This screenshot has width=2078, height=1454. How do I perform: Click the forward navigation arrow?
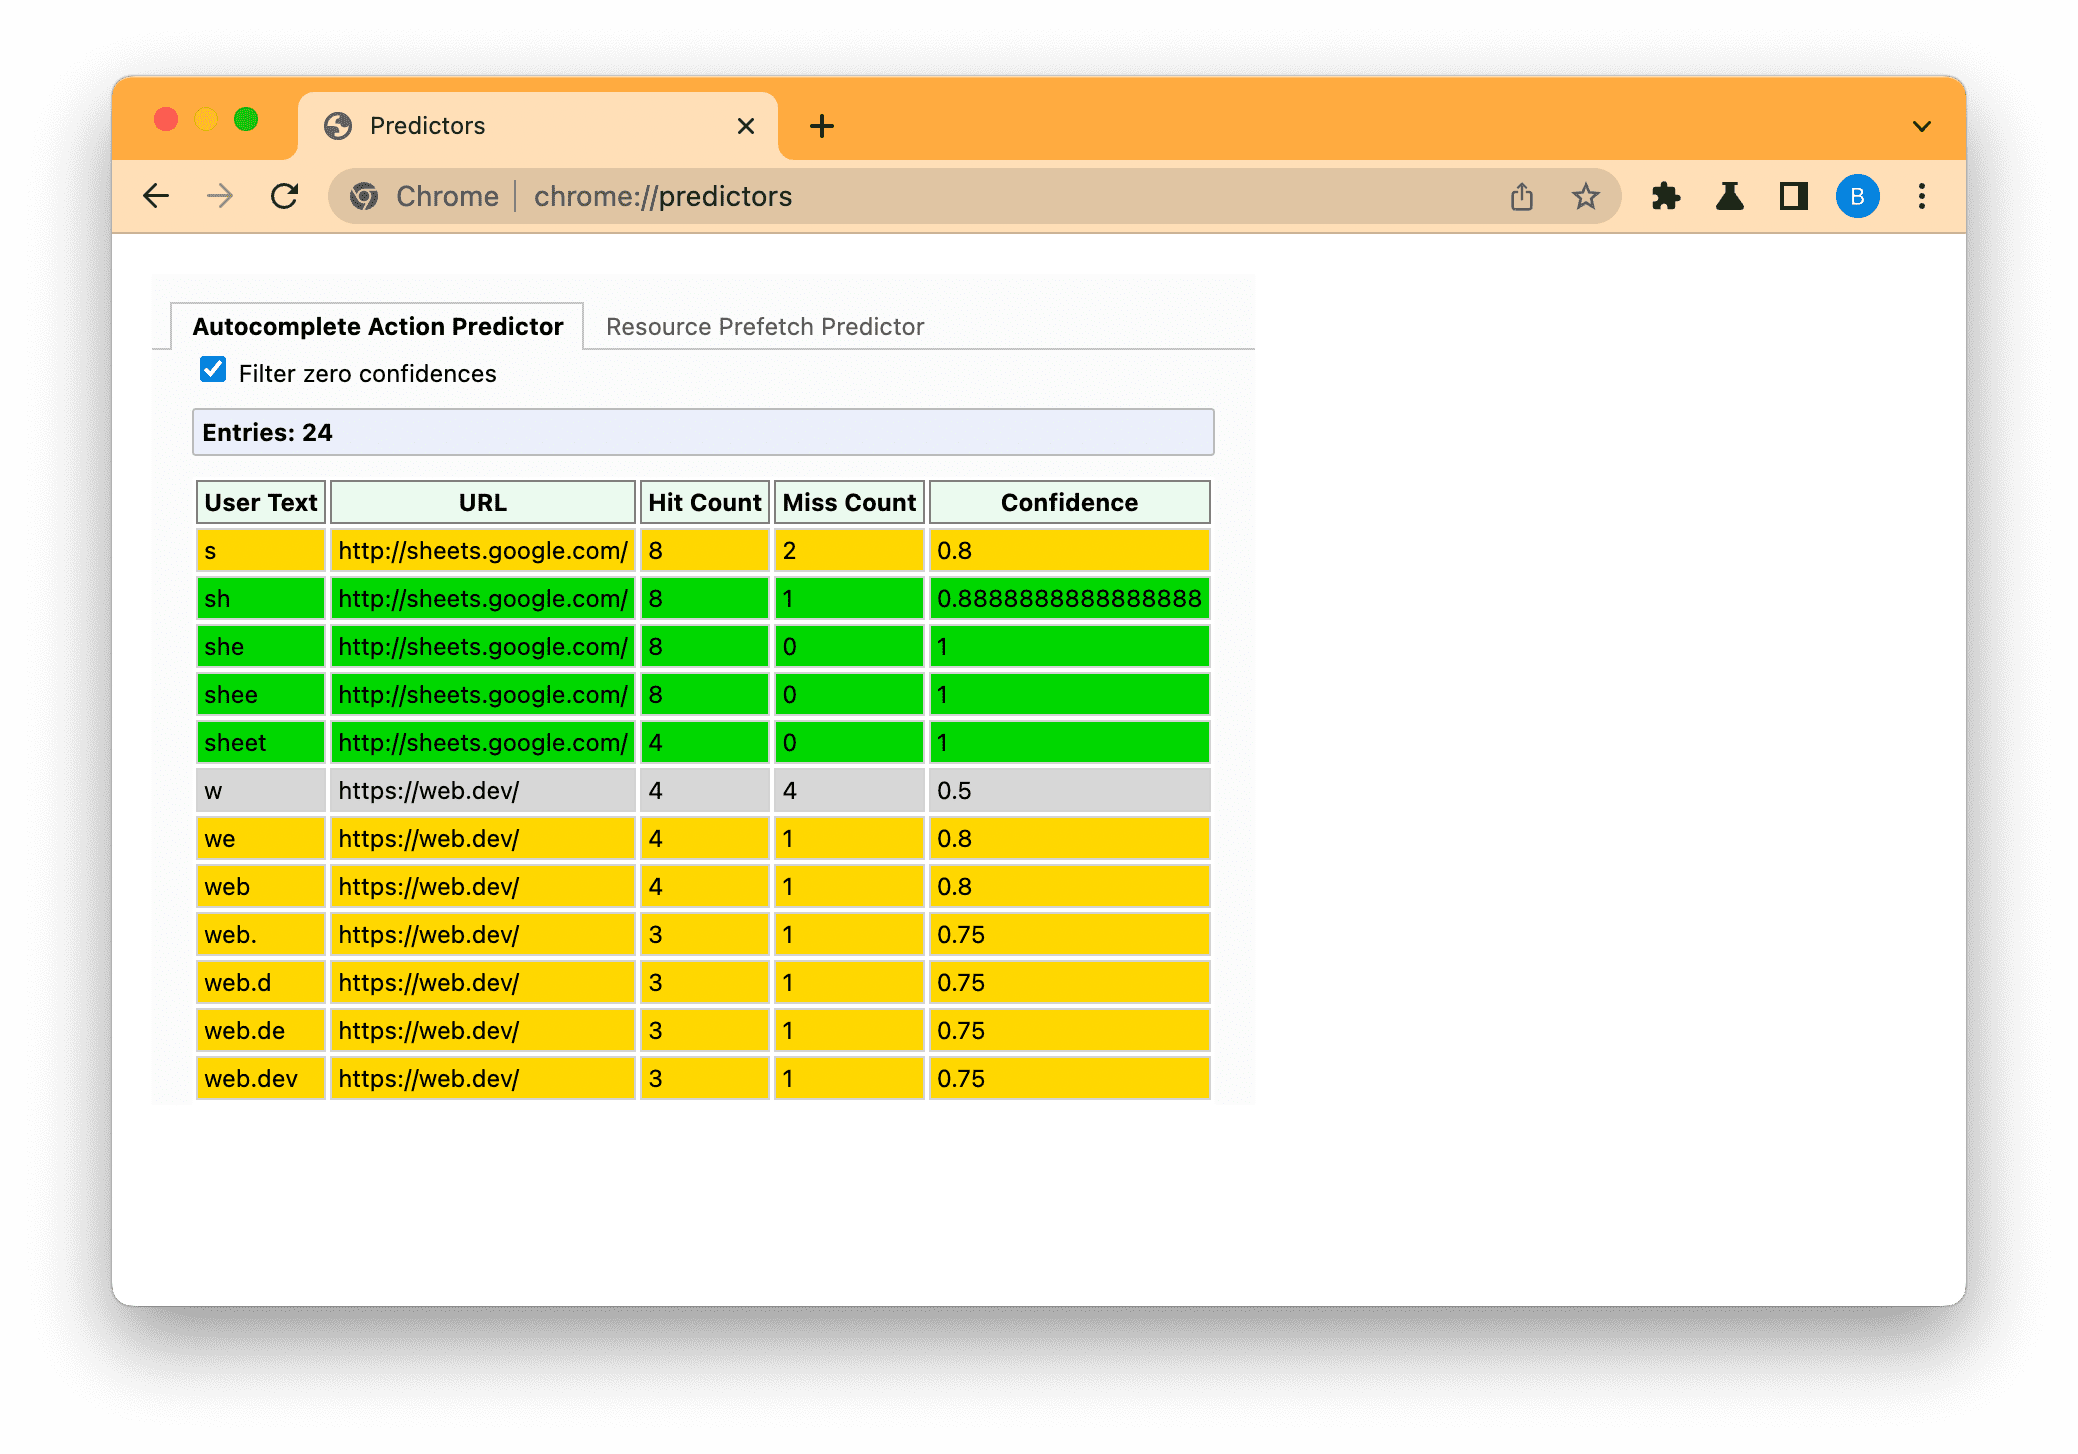coord(221,197)
